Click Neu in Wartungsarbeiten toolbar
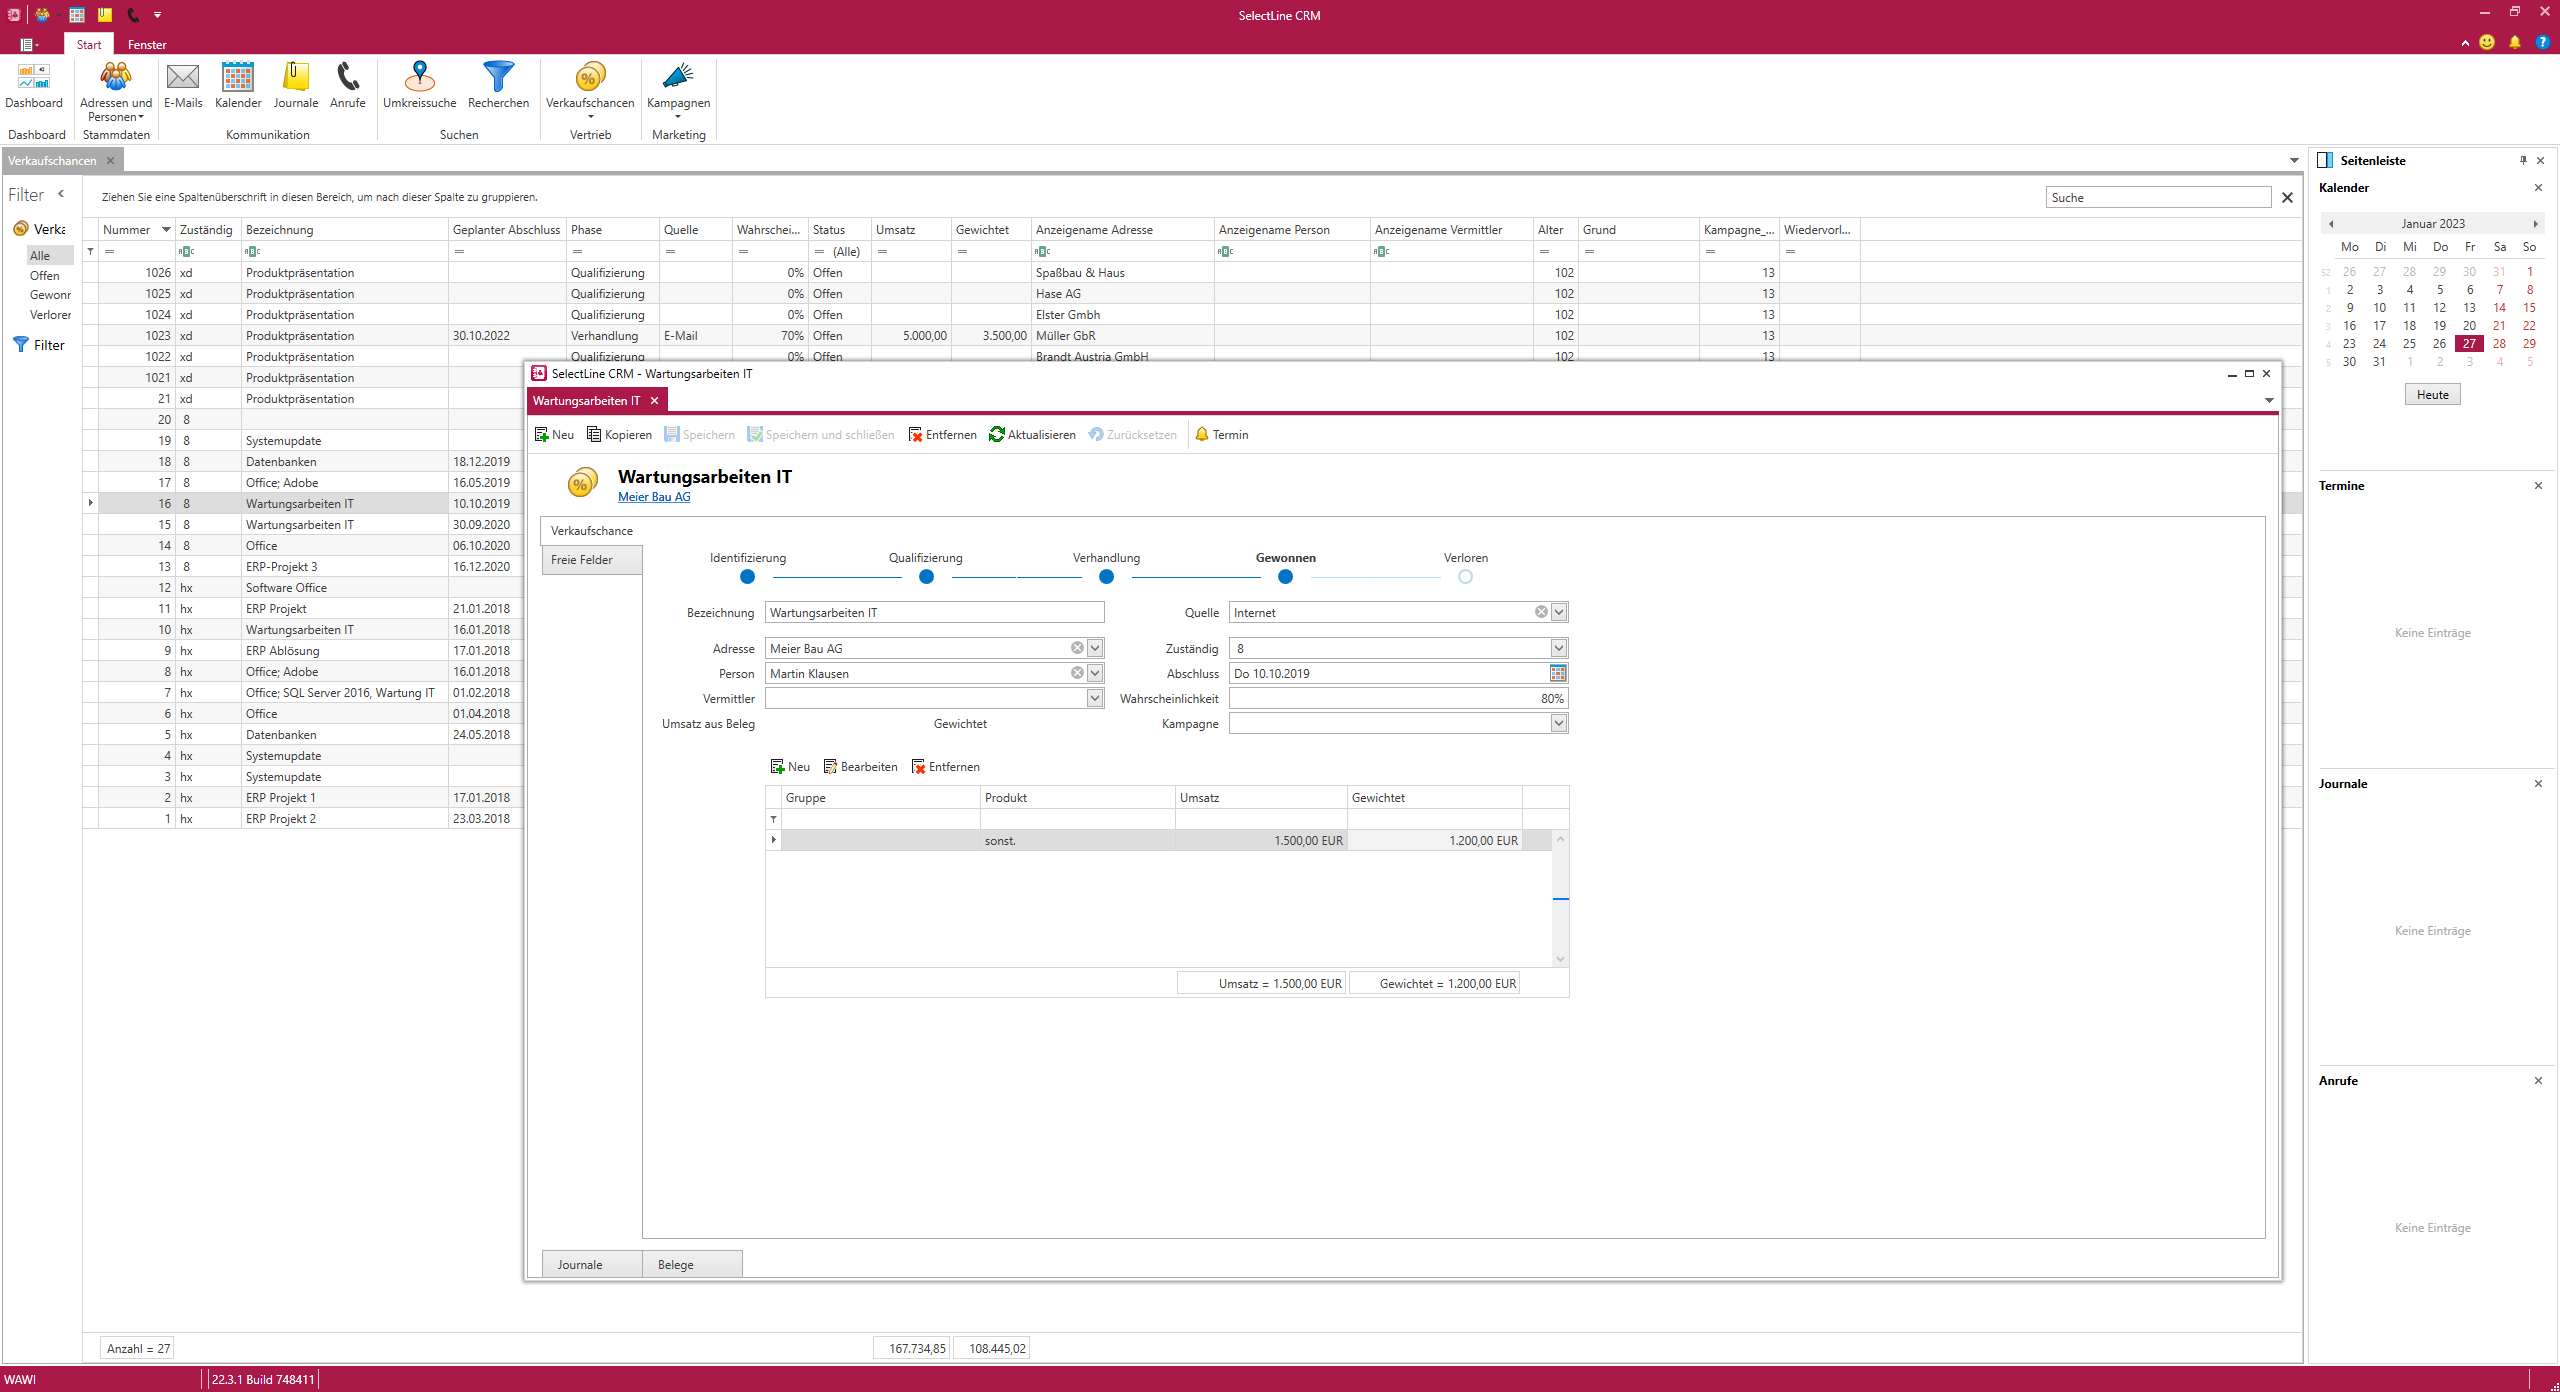This screenshot has height=1392, width=2560. tap(554, 434)
